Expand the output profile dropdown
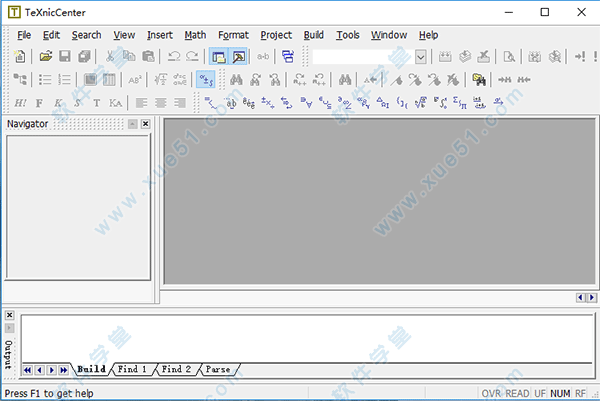This screenshot has height=401, width=600. coord(421,57)
